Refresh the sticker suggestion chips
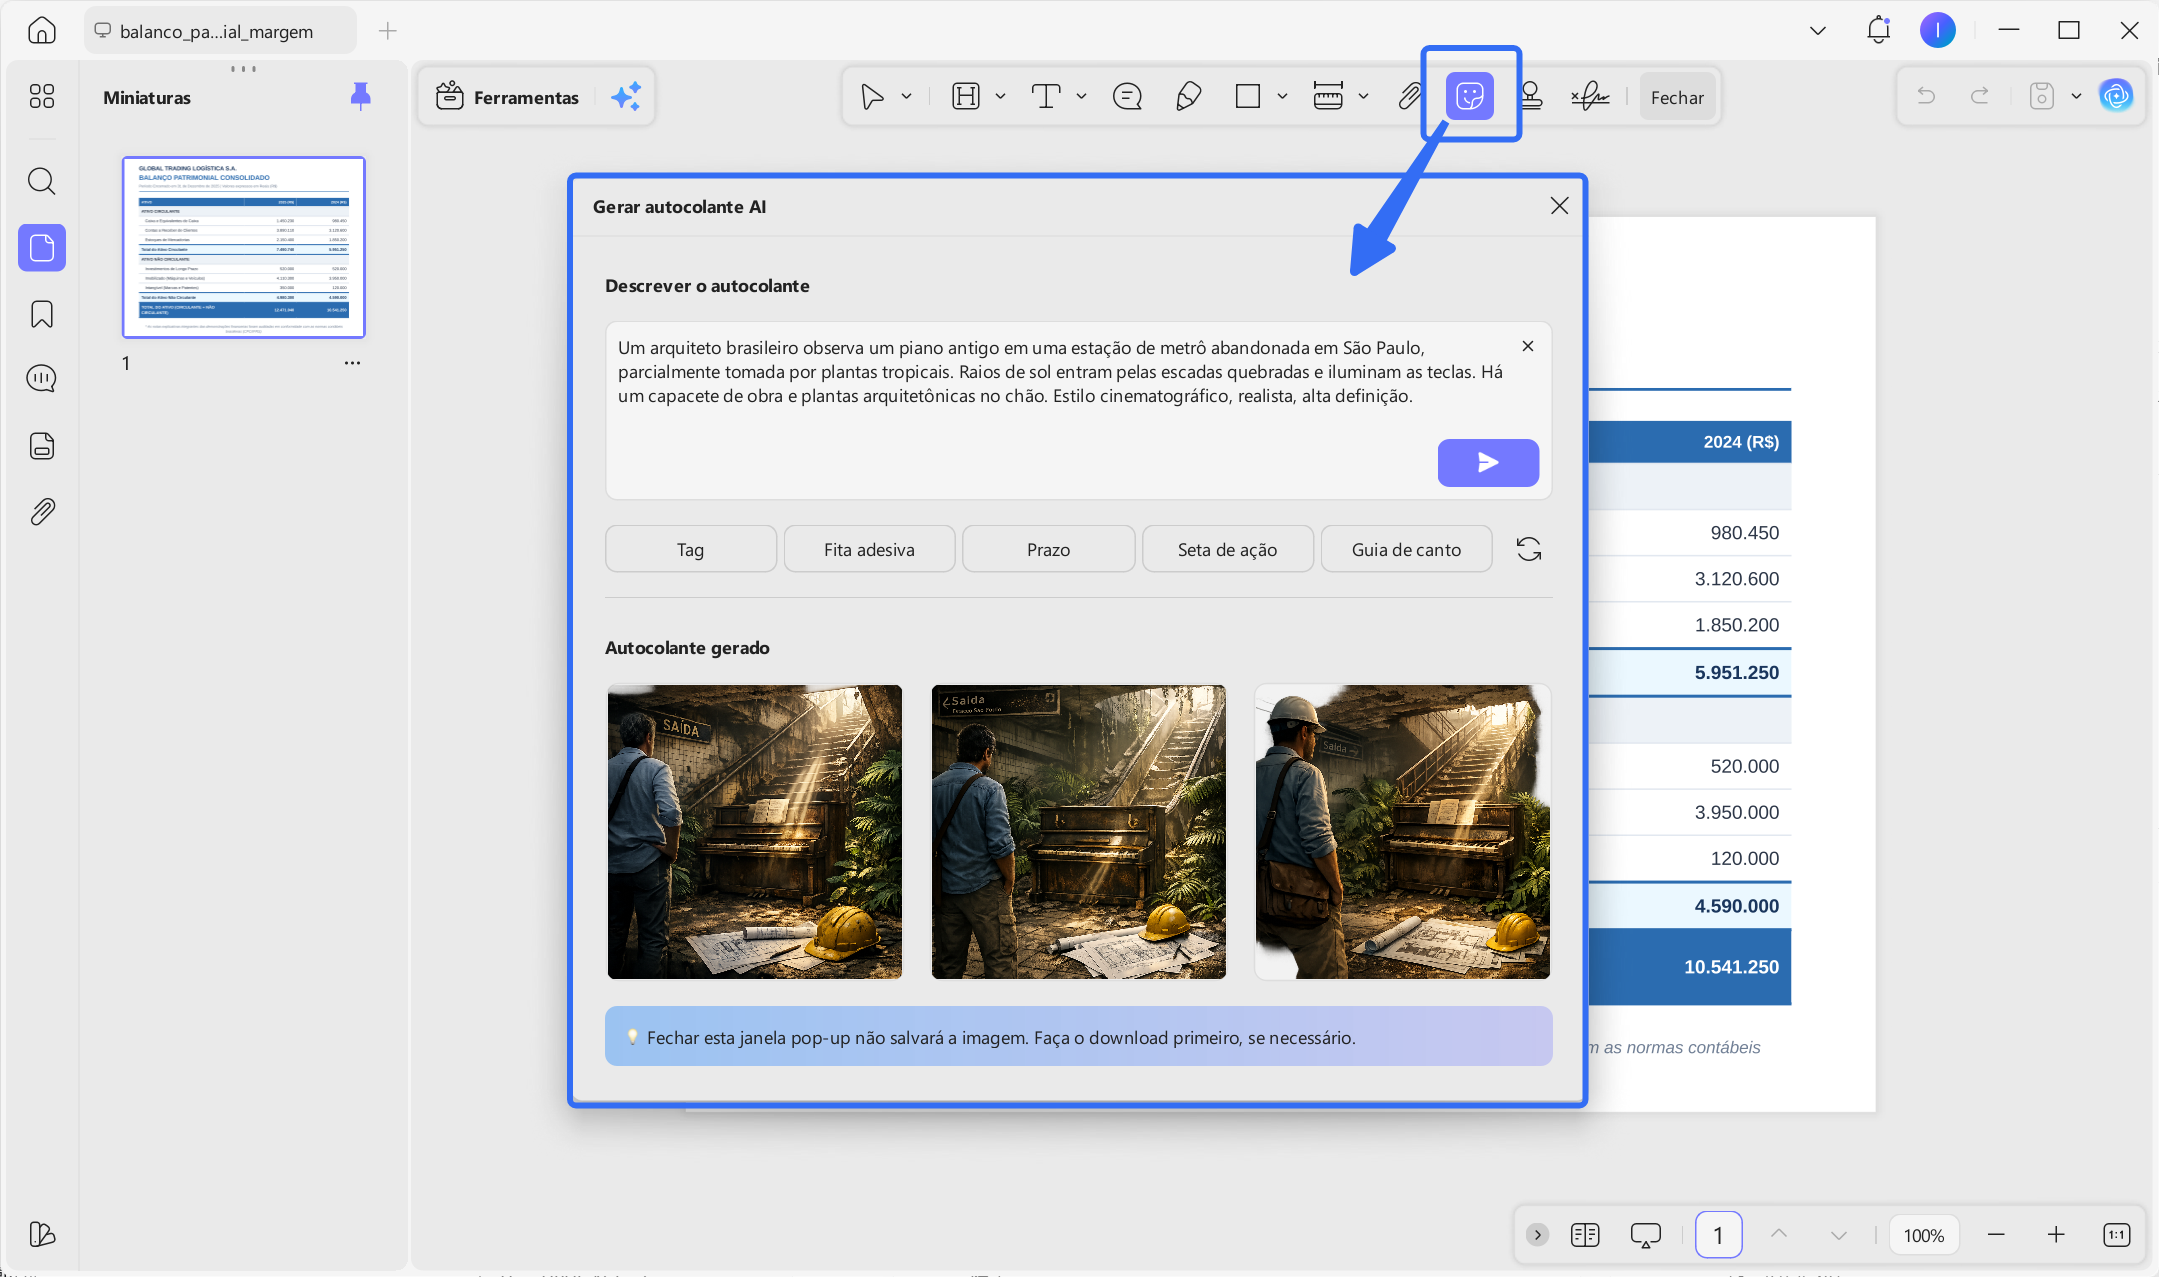This screenshot has height=1277, width=2159. pos(1528,549)
